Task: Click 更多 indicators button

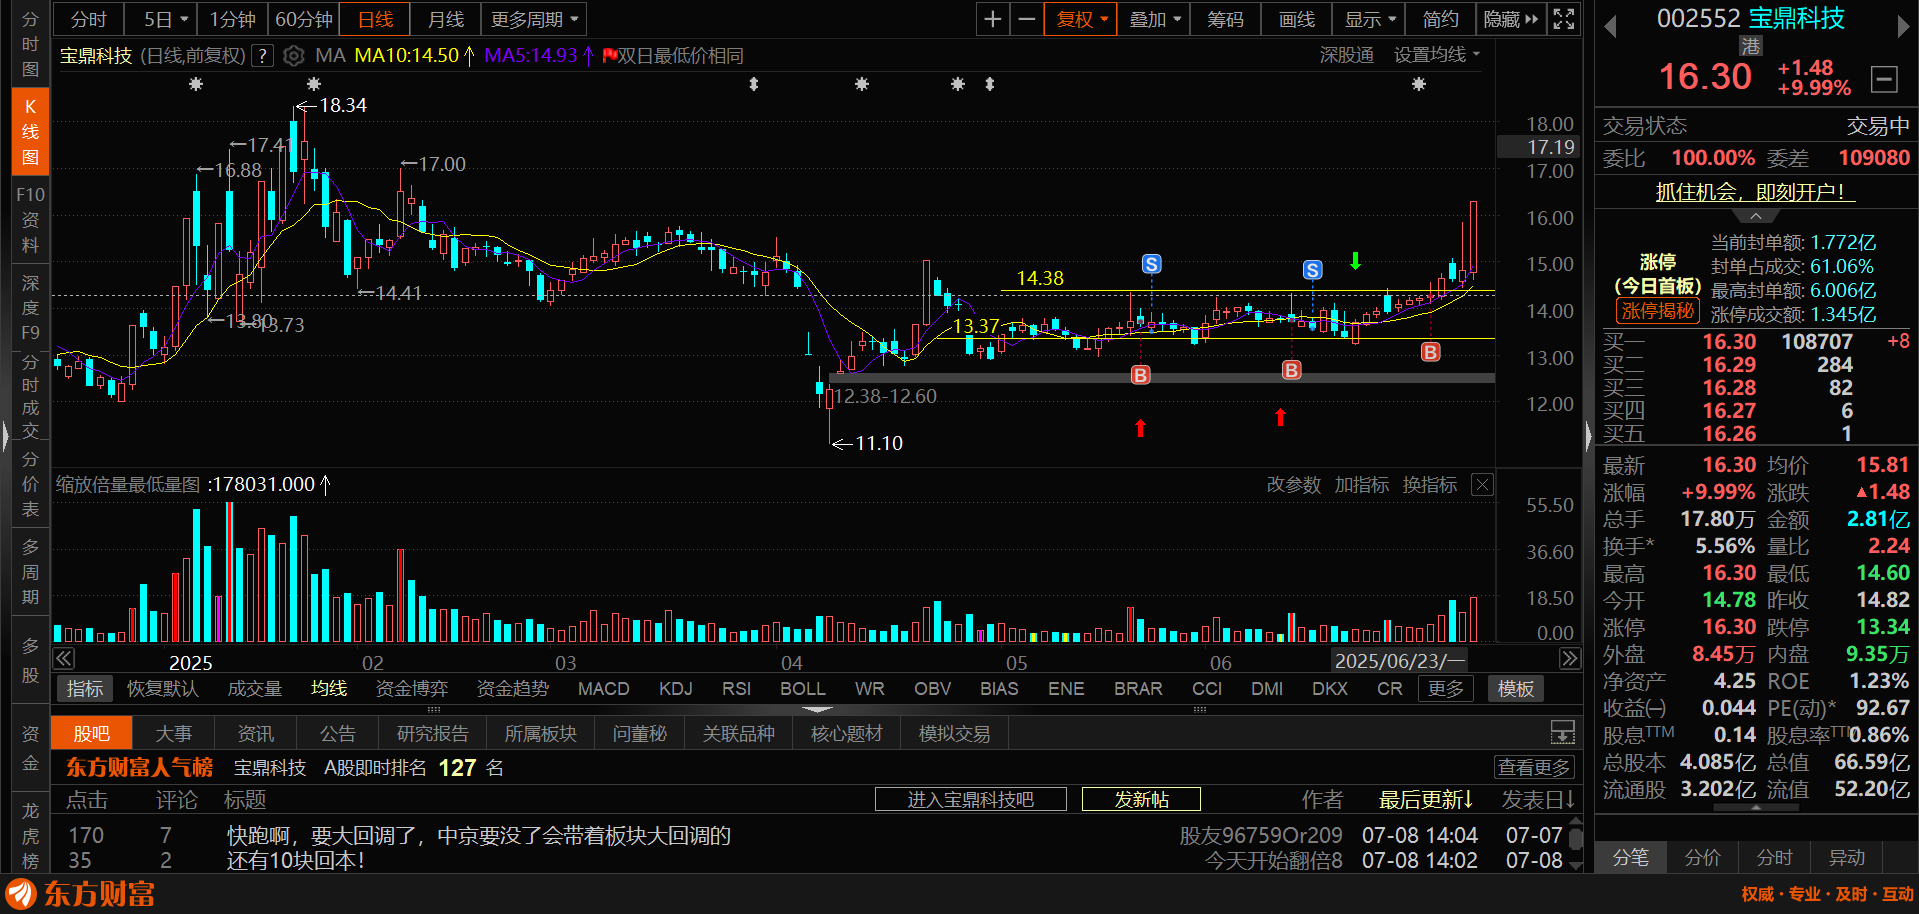Action: click(x=1445, y=689)
